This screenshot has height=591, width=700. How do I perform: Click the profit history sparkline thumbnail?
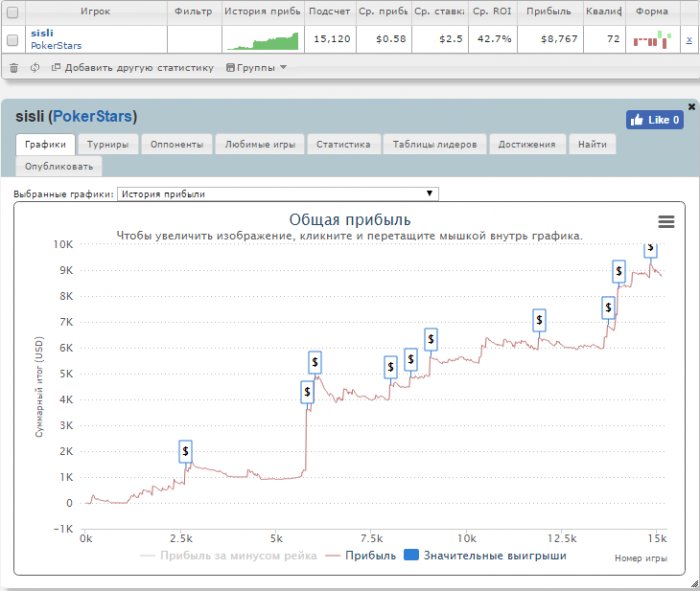[x=262, y=40]
